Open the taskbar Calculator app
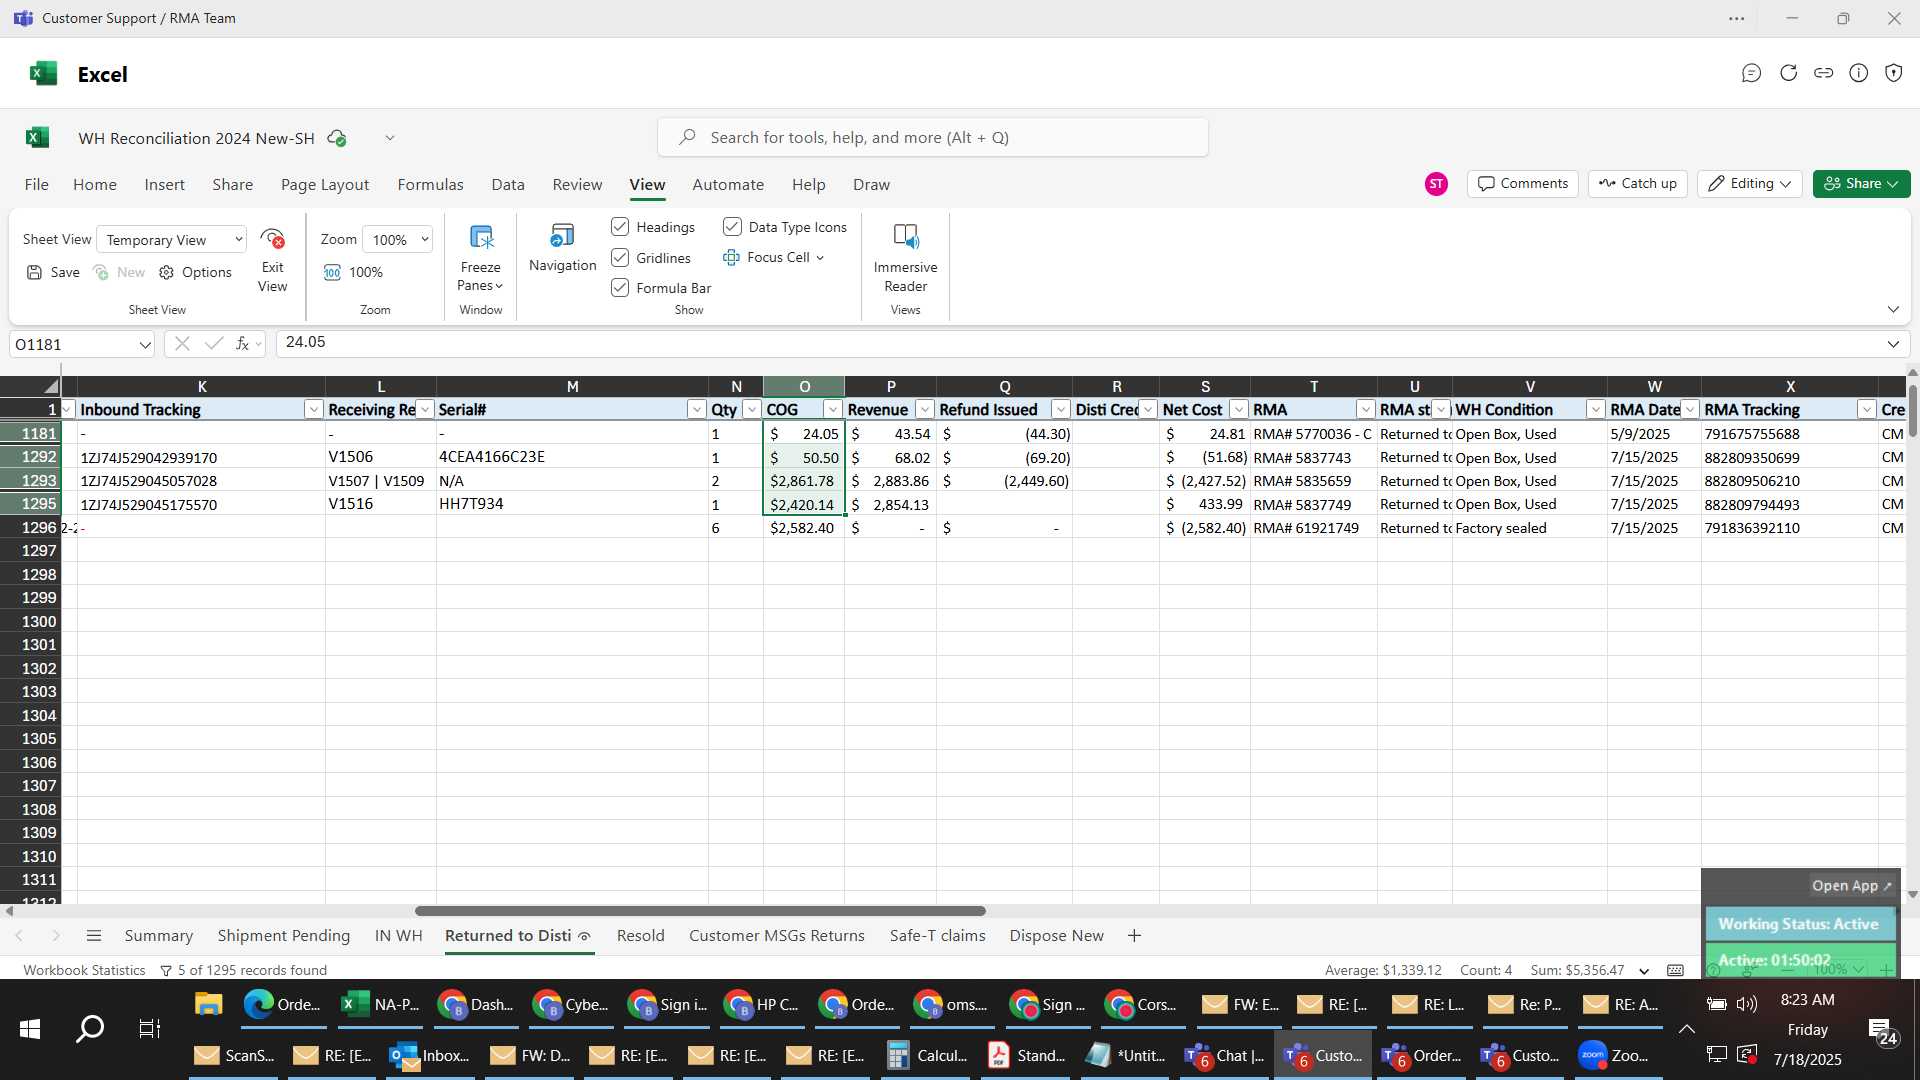Screen dimensions: 1920x1080 tap(926, 1055)
